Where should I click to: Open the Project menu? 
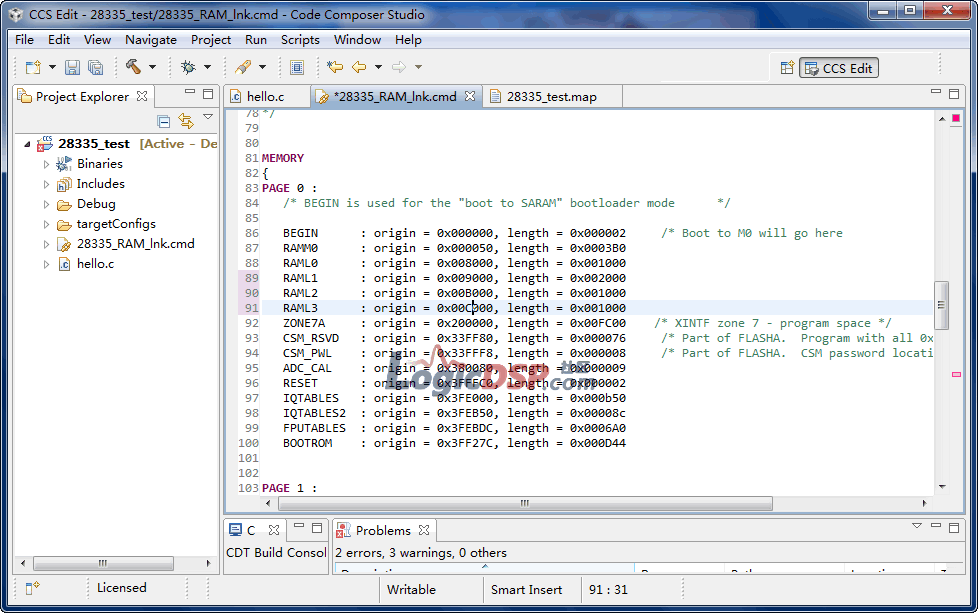(x=211, y=39)
